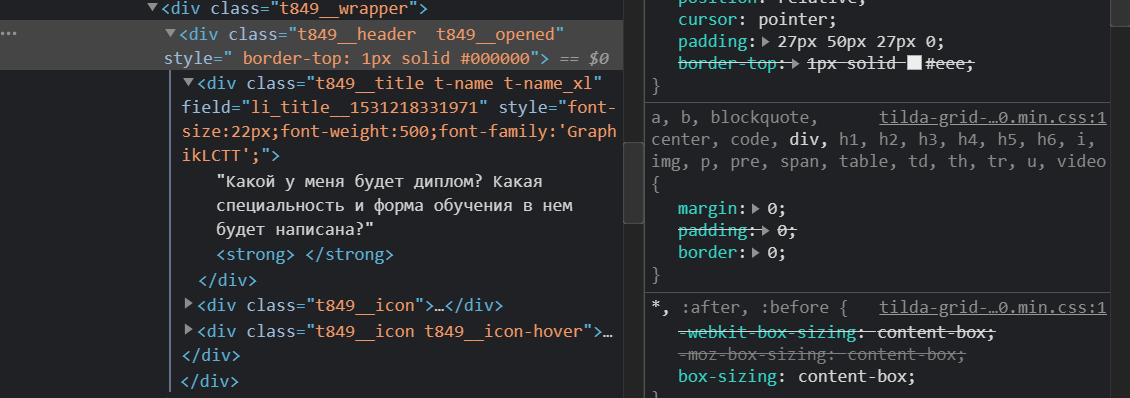Collapse the t849__wrapper div node
This screenshot has height=398, width=1130.
[152, 9]
